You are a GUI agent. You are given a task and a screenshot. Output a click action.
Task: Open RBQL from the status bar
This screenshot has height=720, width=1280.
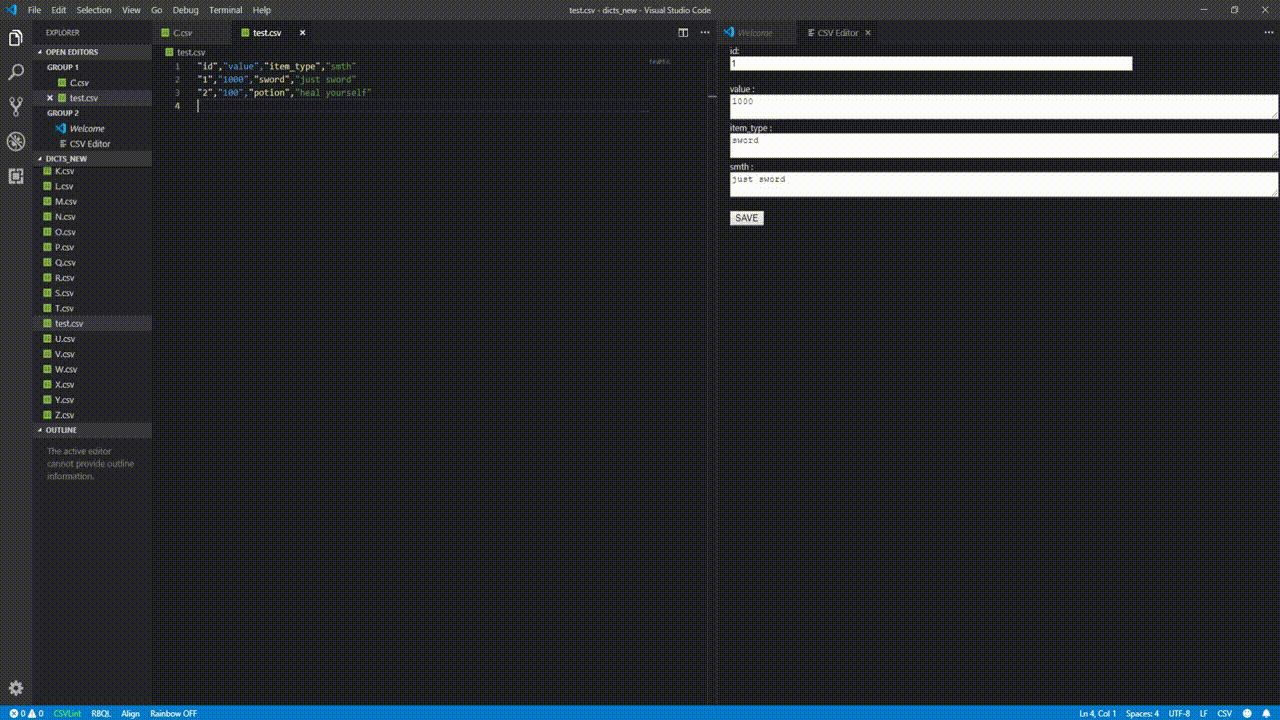[101, 713]
